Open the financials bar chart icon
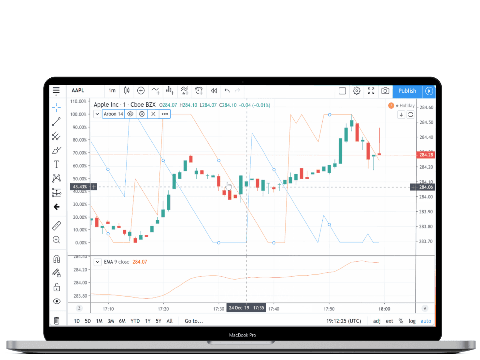The image size is (480, 360). [x=170, y=90]
